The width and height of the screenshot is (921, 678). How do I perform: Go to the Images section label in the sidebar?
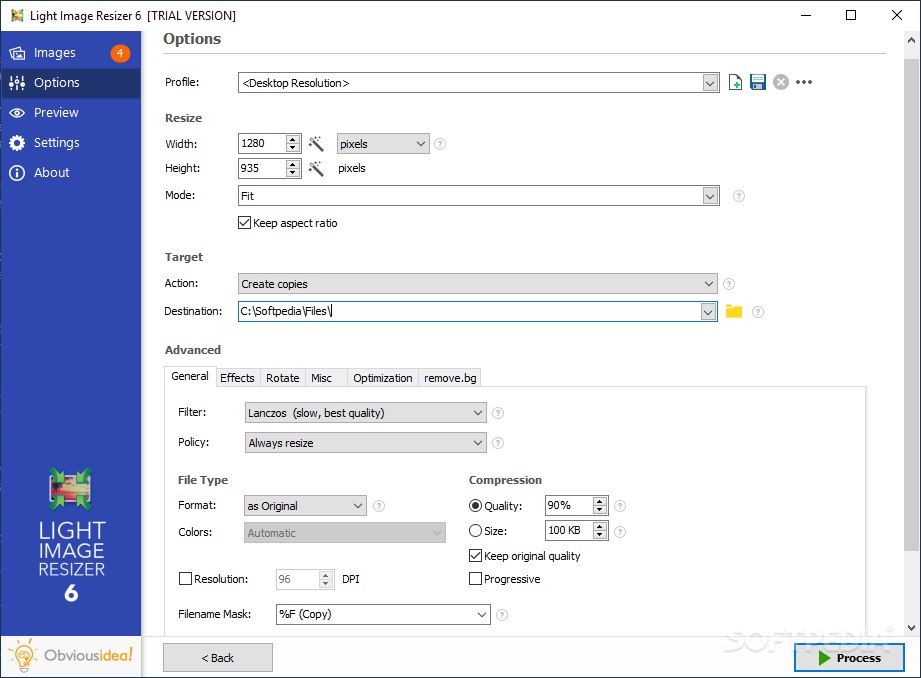point(55,53)
